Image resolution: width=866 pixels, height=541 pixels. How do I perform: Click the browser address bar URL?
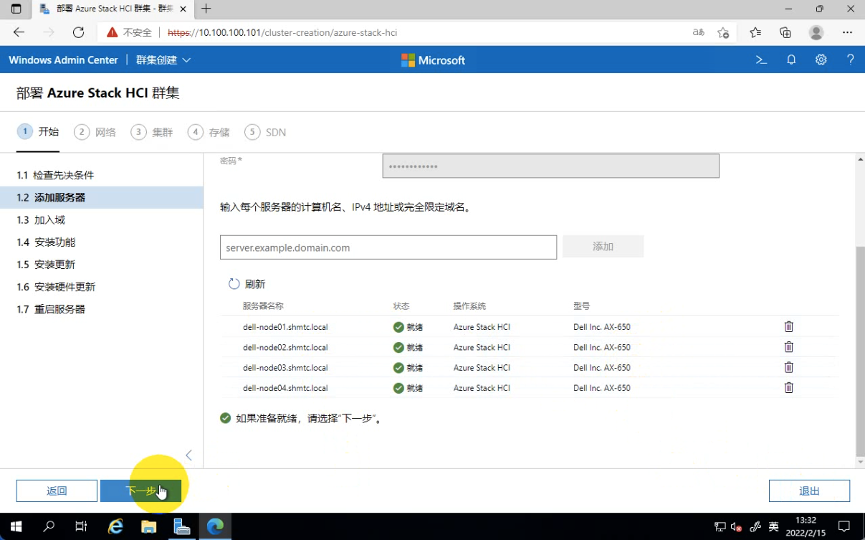coord(282,33)
